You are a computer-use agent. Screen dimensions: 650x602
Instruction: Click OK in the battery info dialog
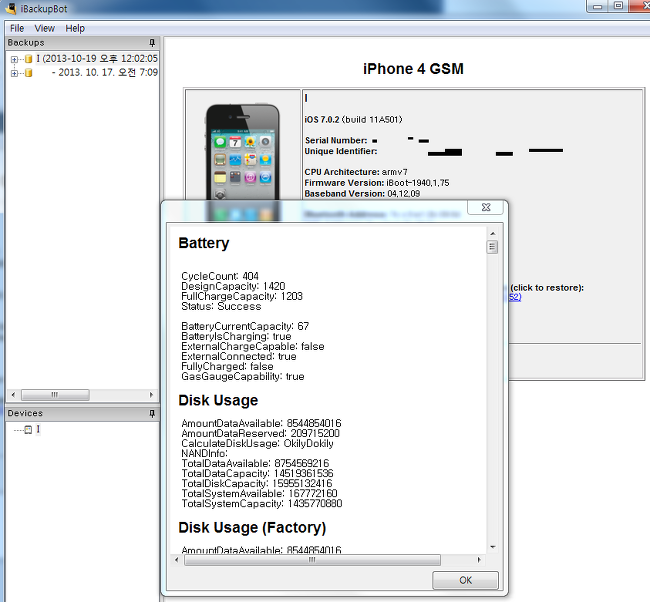465,580
